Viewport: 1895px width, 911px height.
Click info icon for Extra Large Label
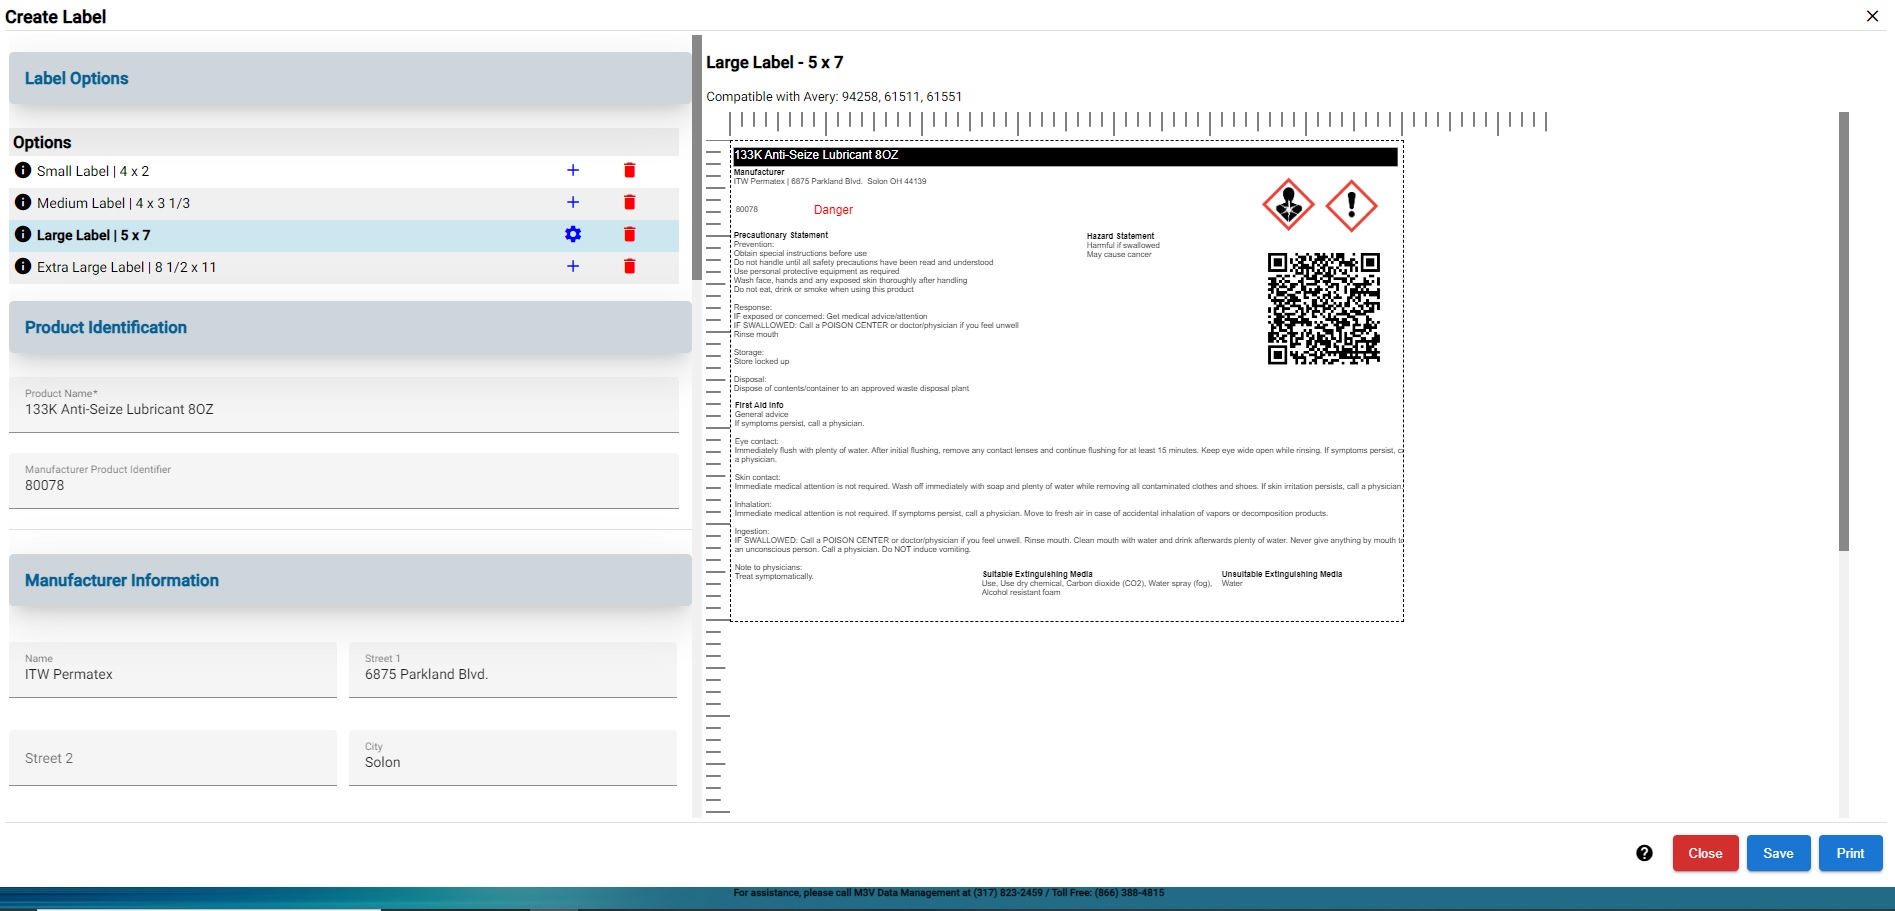tap(23, 266)
